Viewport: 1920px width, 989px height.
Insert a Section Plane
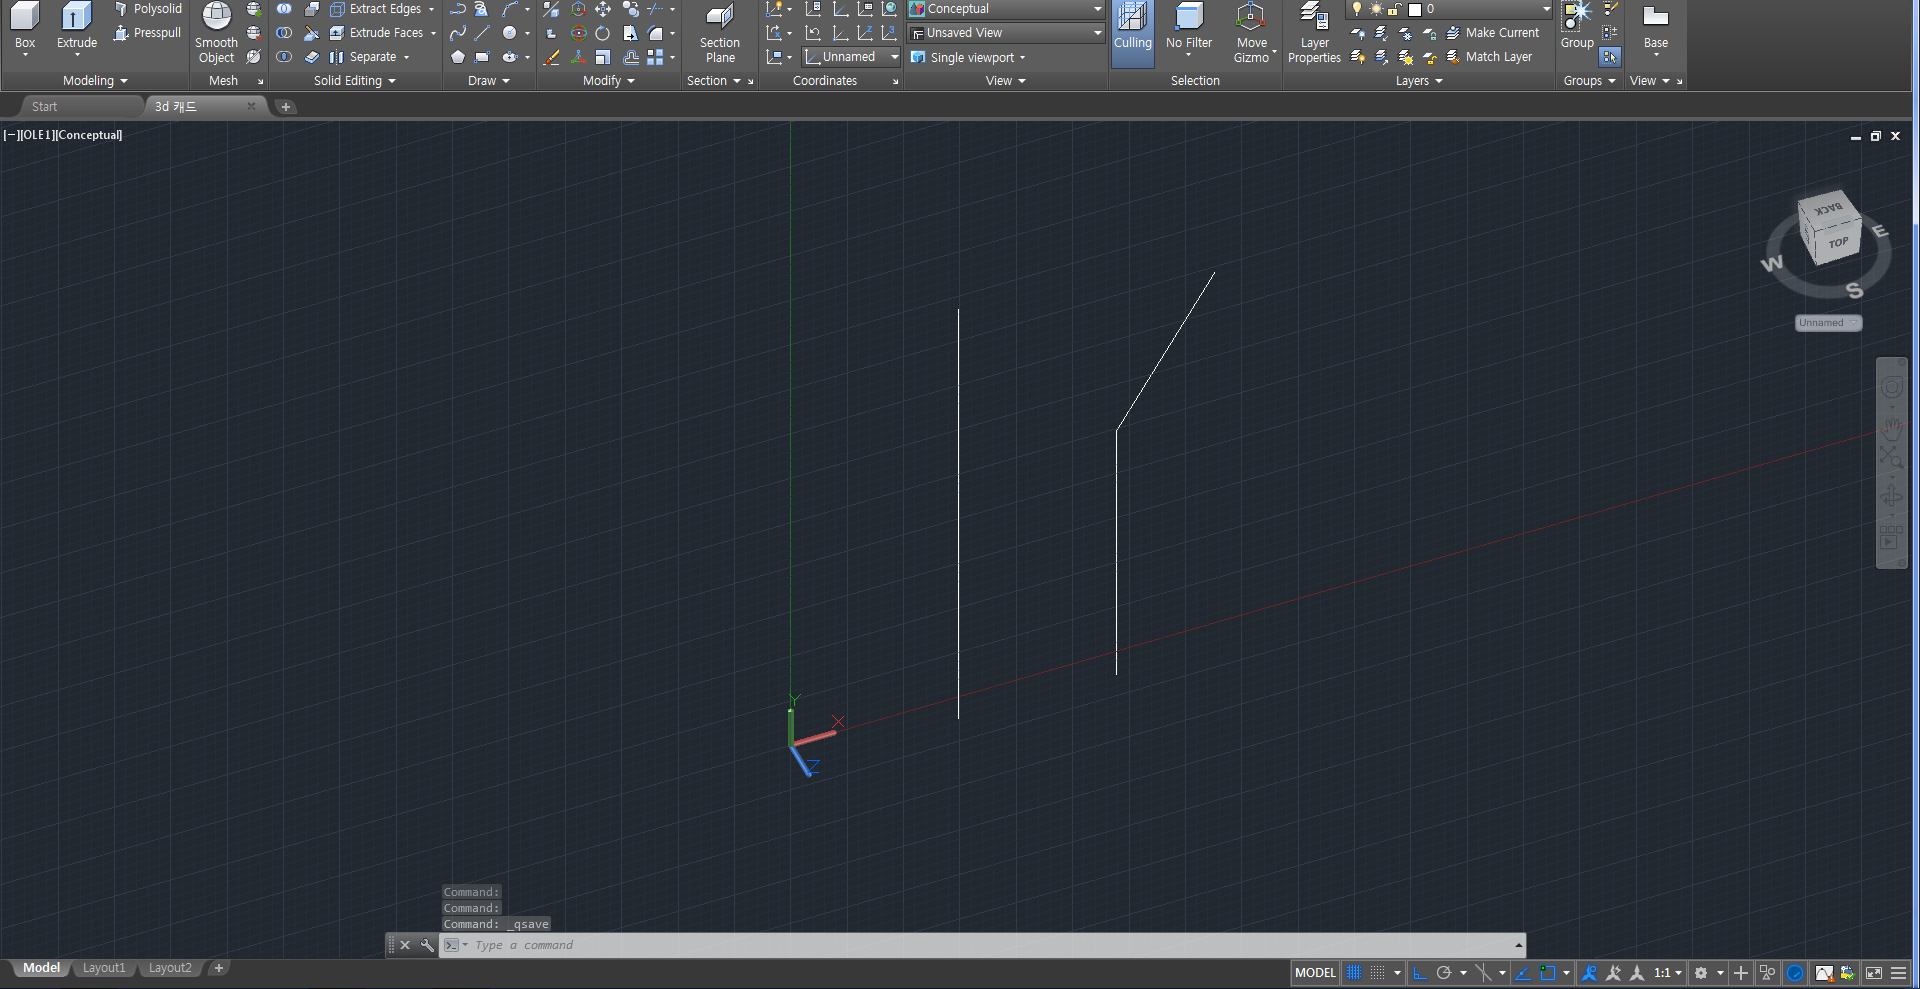[x=720, y=34]
